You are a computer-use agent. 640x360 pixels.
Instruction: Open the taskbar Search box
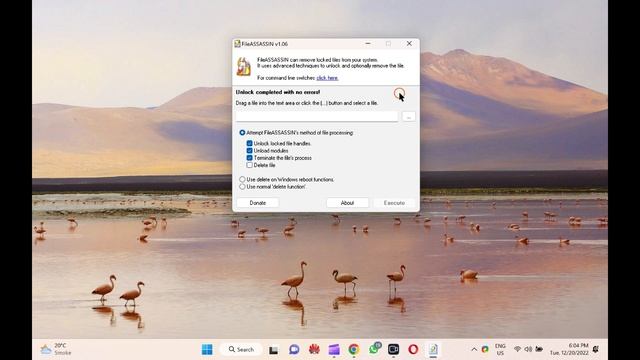[241, 349]
